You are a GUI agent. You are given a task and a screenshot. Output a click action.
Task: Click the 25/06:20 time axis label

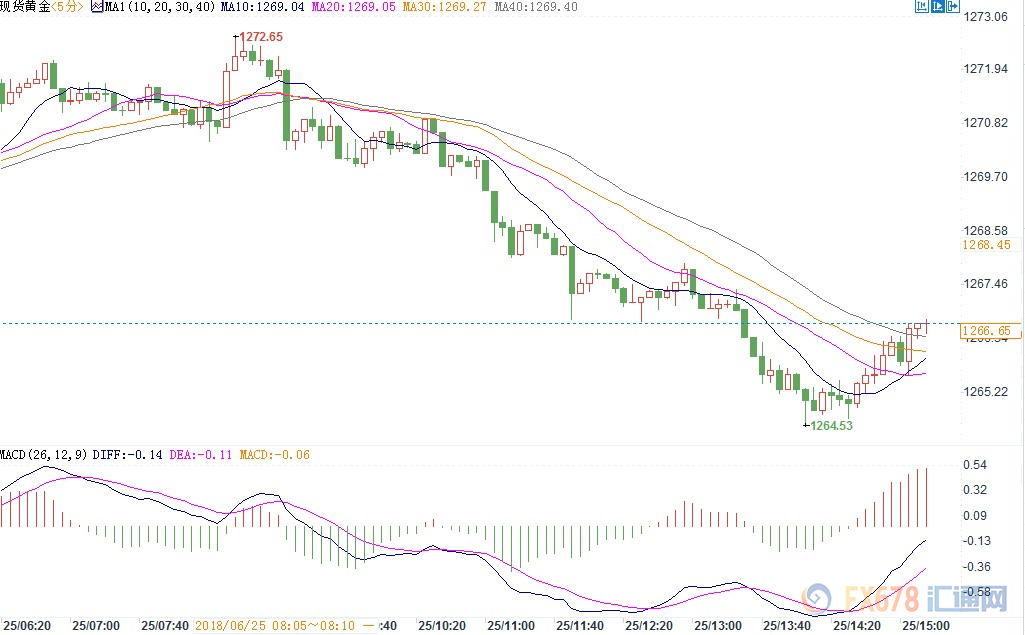(x=27, y=626)
